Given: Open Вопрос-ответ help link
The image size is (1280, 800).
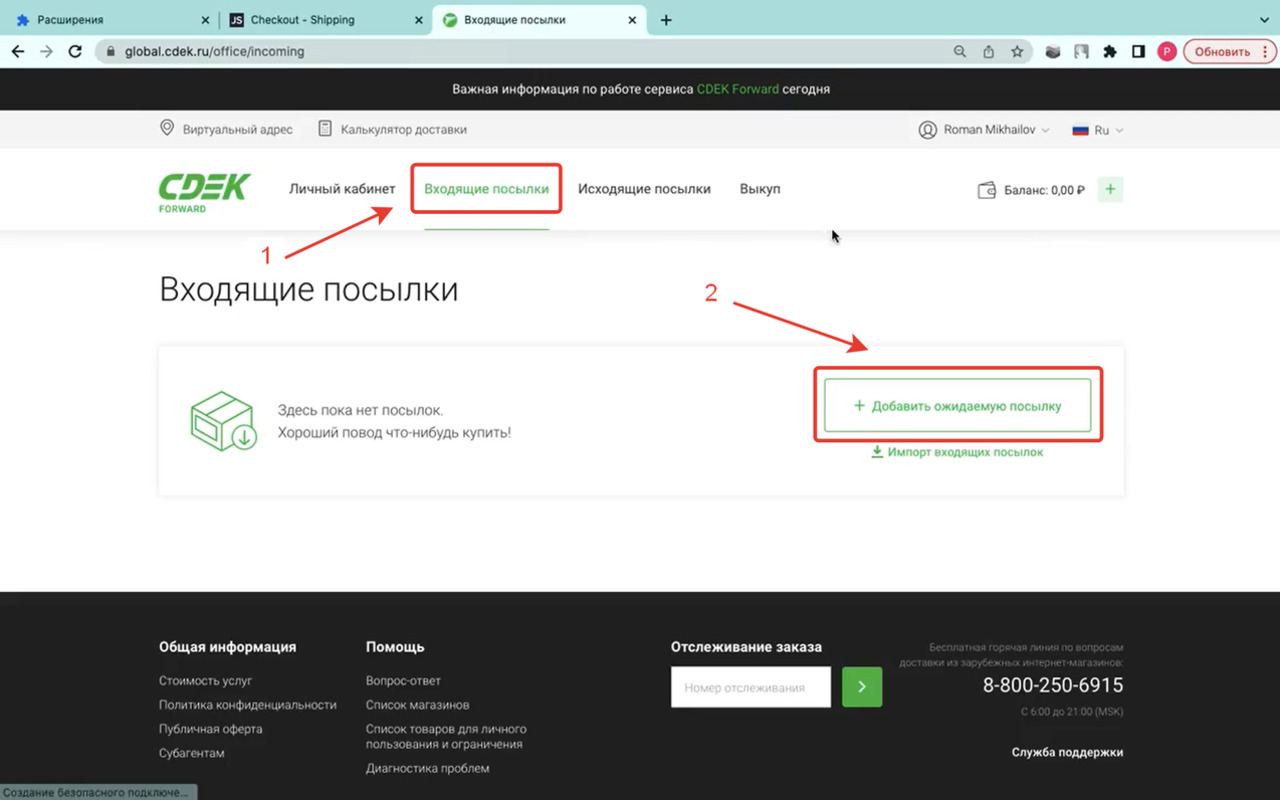Looking at the screenshot, I should 403,681.
